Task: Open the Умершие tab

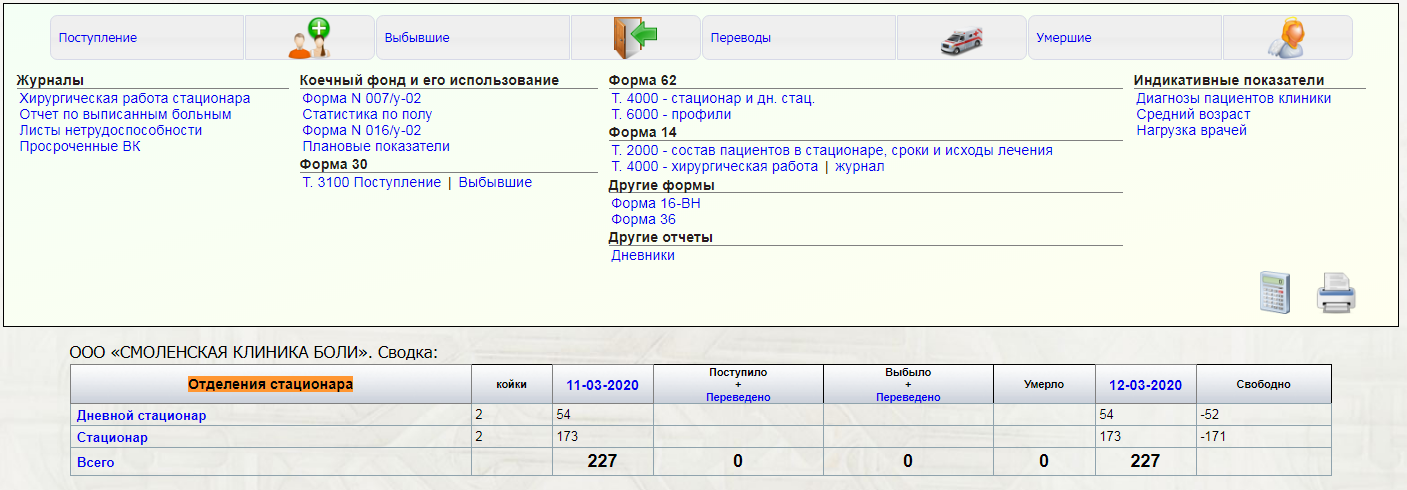Action: click(1064, 38)
